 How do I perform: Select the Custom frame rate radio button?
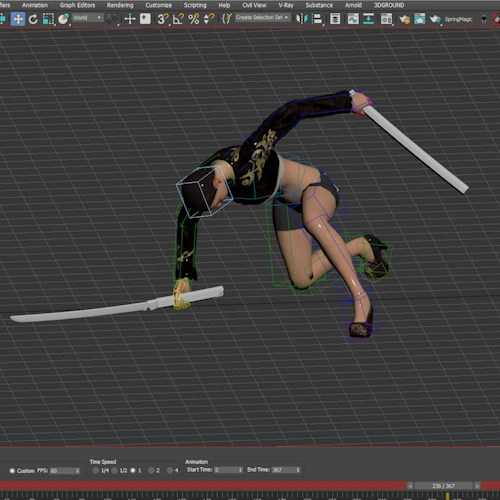click(12, 471)
